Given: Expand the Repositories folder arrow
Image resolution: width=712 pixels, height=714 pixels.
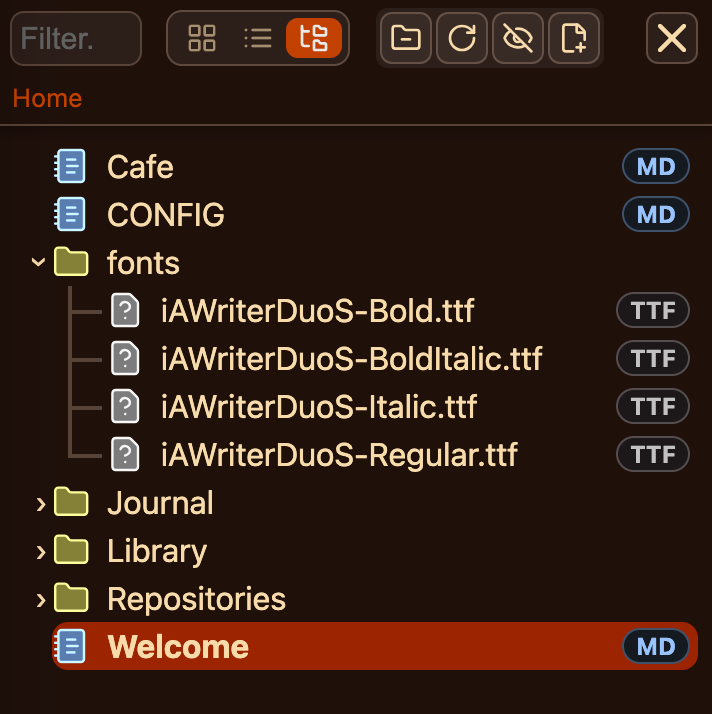Looking at the screenshot, I should point(40,599).
